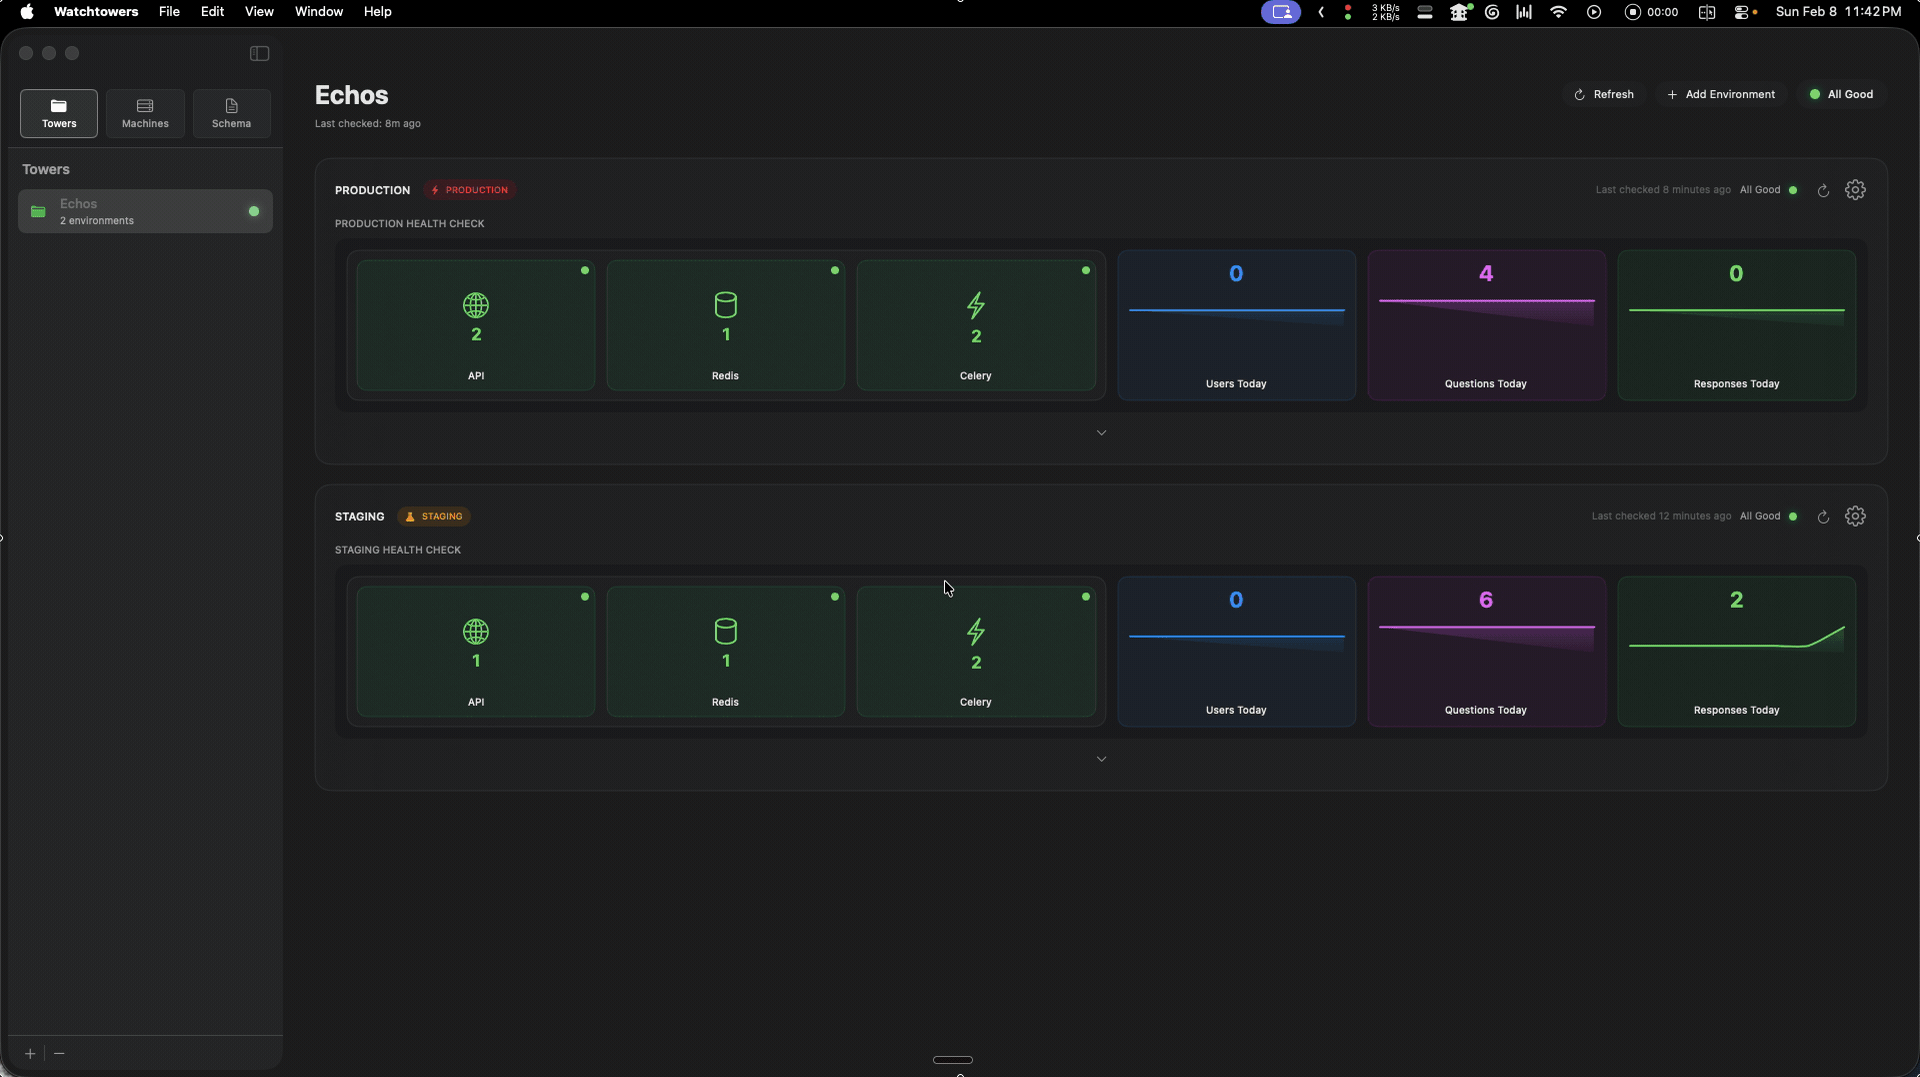Open Production environment settings gear
1920x1077 pixels.
click(1855, 190)
